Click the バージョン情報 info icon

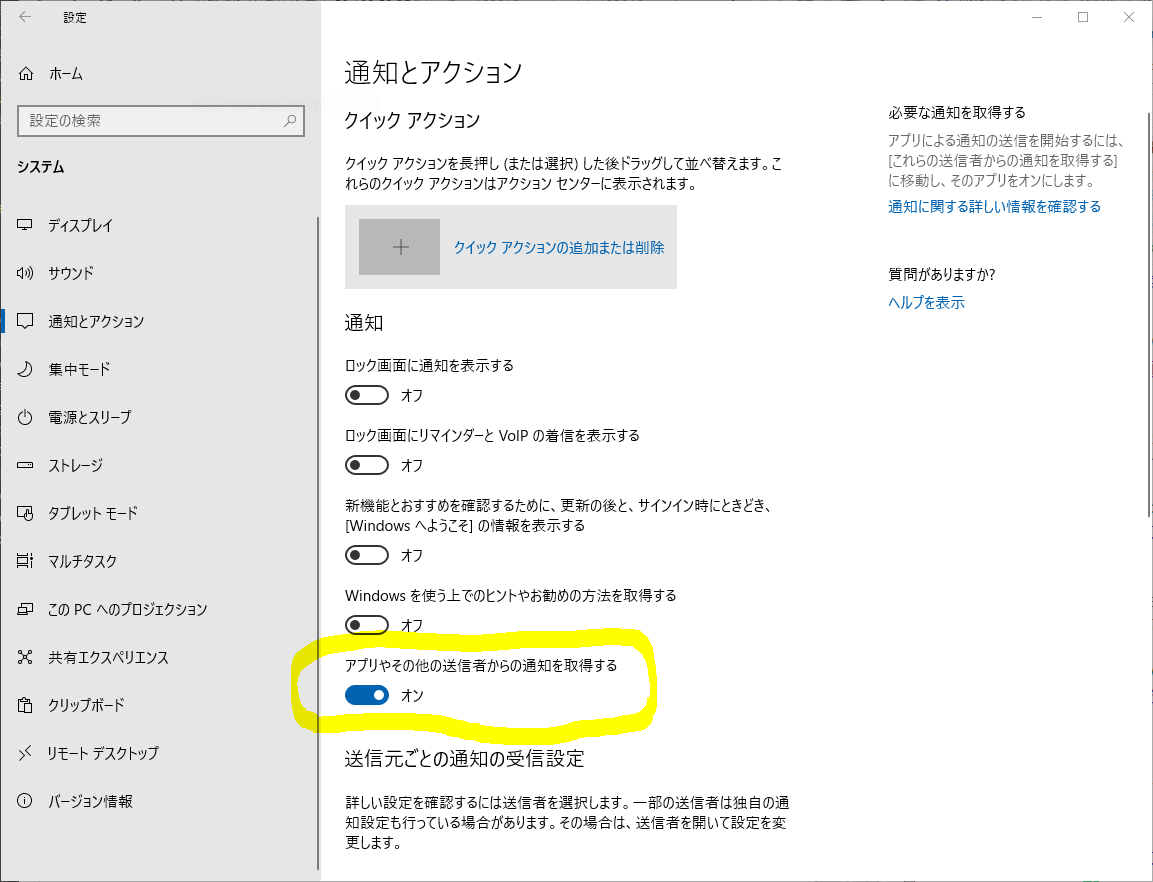[x=25, y=801]
